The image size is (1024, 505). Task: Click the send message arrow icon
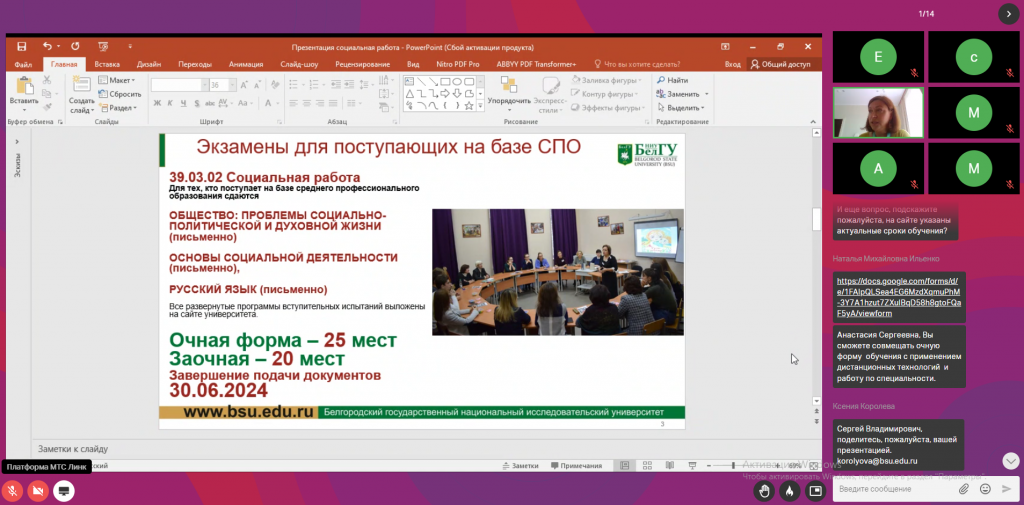(x=1006, y=489)
